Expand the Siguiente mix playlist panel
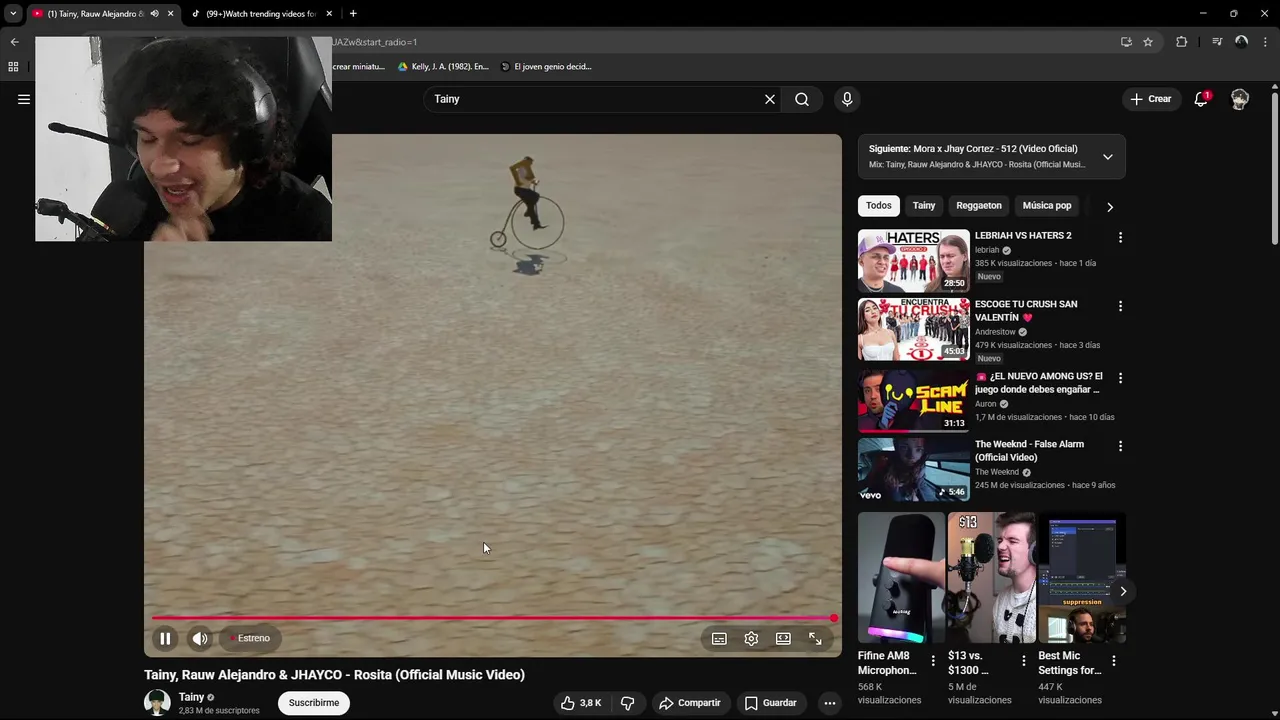The width and height of the screenshot is (1280, 720). (1108, 157)
